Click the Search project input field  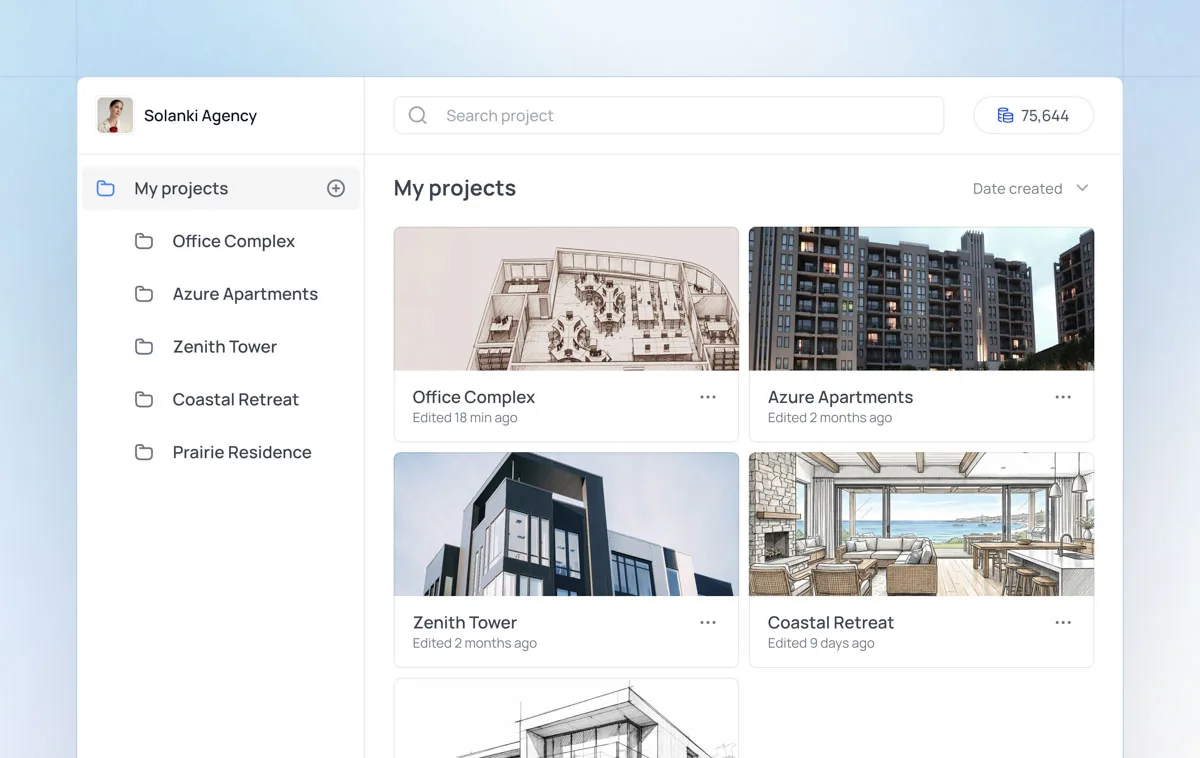[x=669, y=115]
